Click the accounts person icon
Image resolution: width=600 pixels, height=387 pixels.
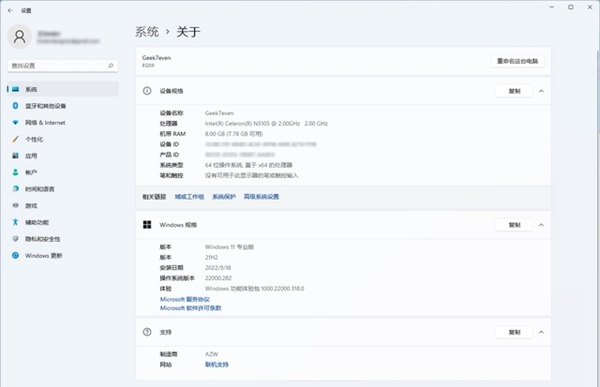15,172
